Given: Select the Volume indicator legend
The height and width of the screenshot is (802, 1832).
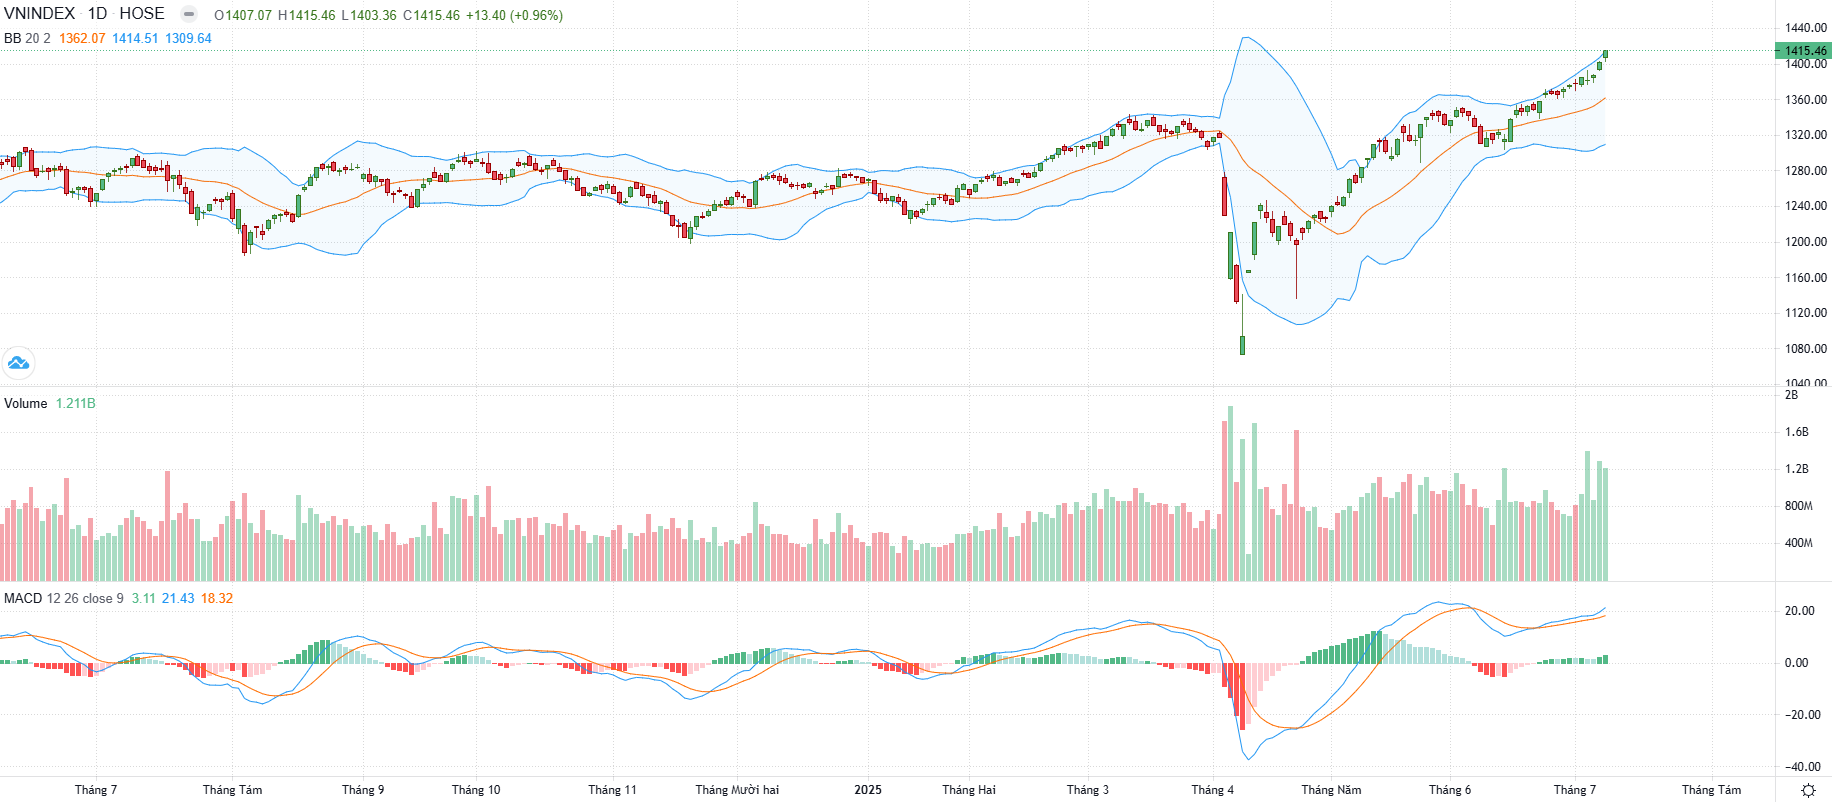Looking at the screenshot, I should click(x=26, y=403).
